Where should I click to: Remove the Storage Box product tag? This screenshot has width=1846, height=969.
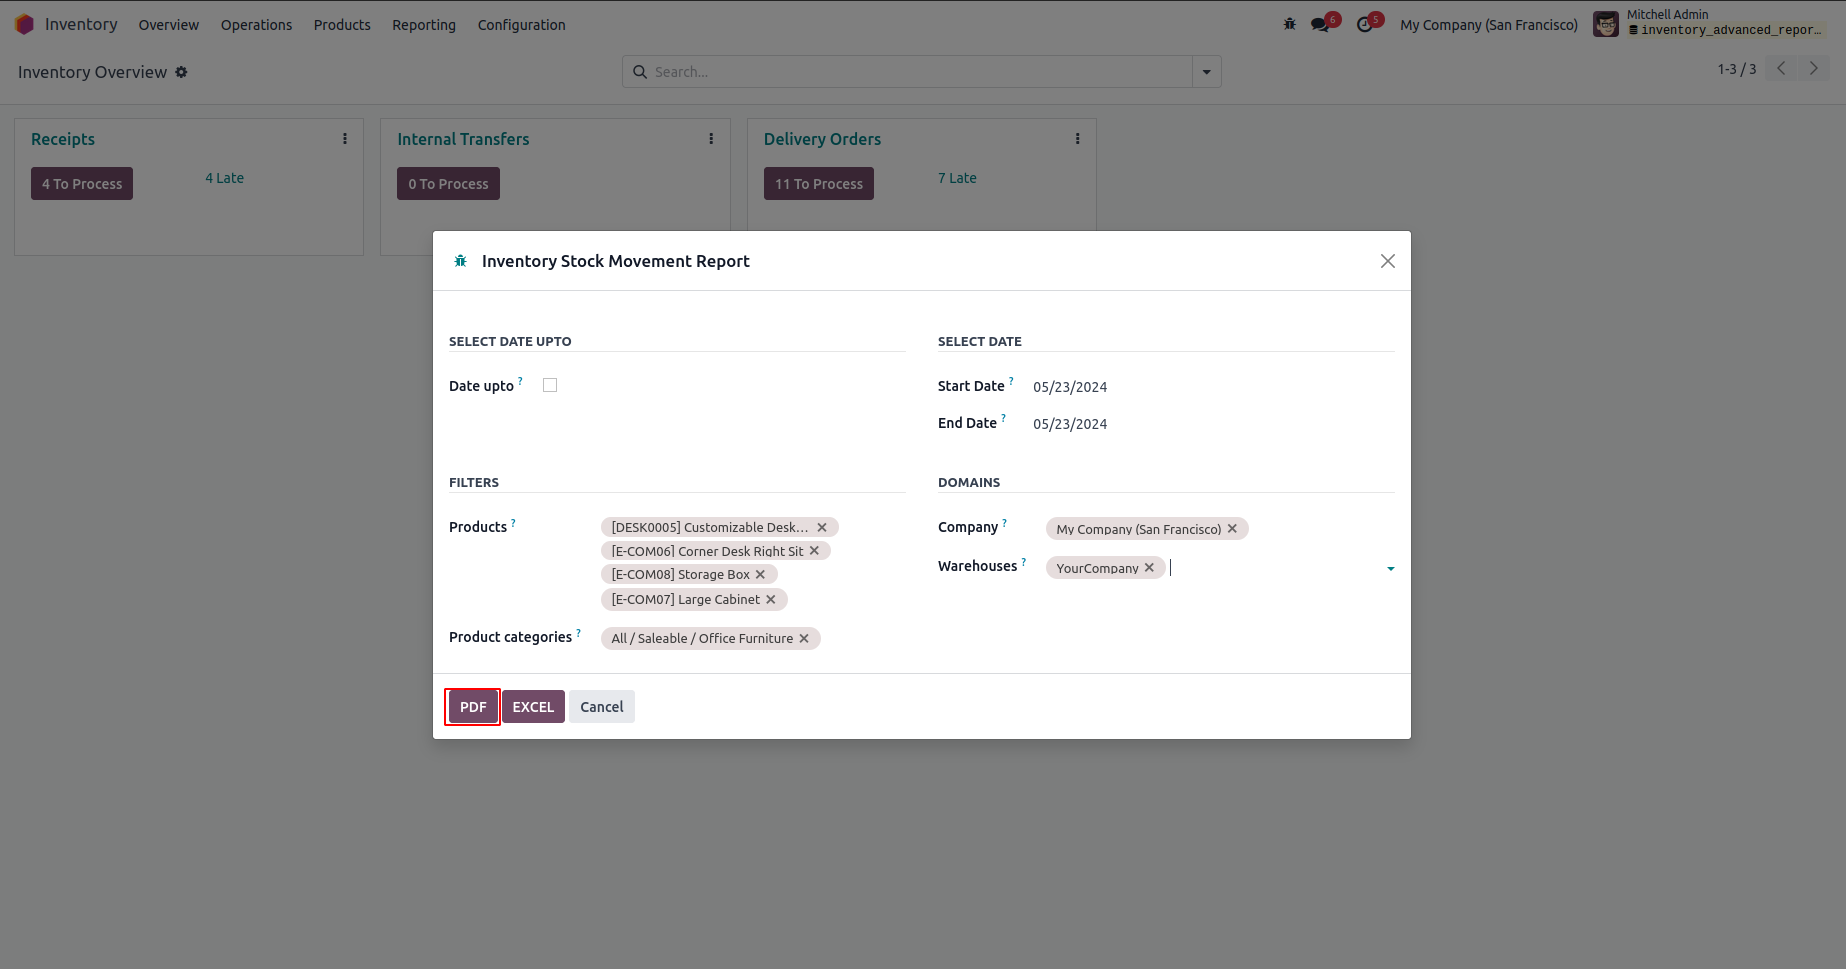pyautogui.click(x=760, y=574)
